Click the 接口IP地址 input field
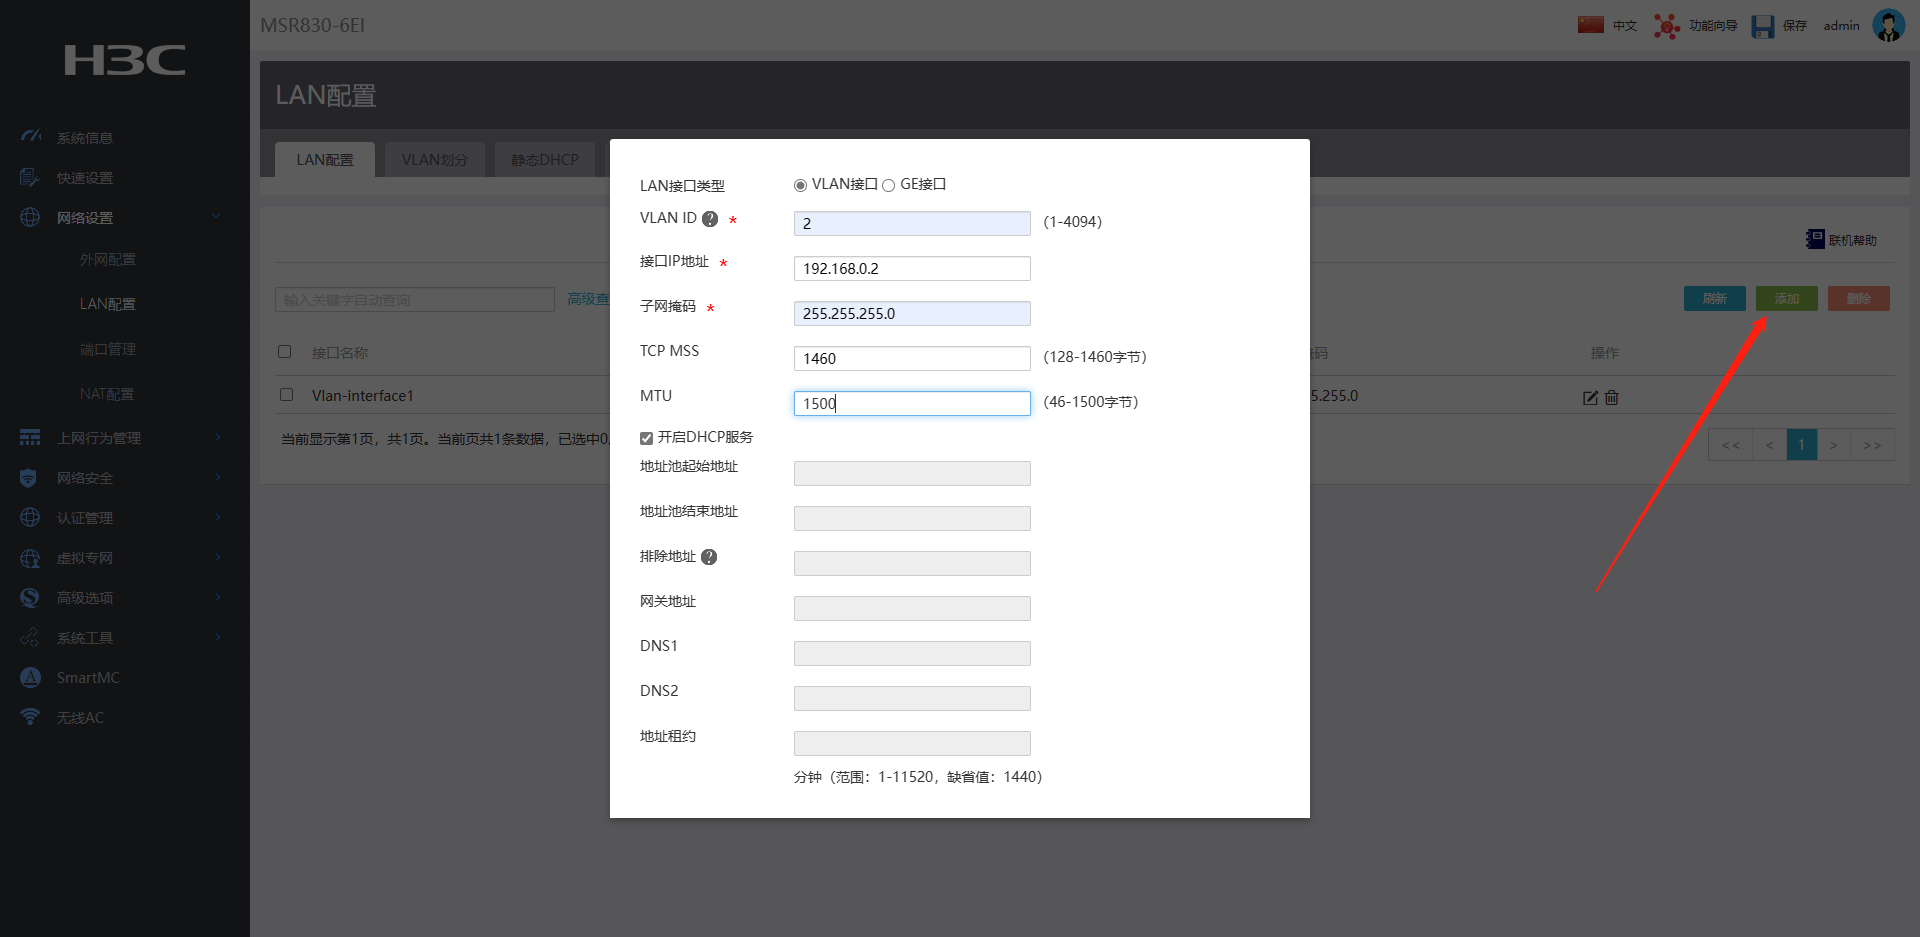 (x=912, y=268)
